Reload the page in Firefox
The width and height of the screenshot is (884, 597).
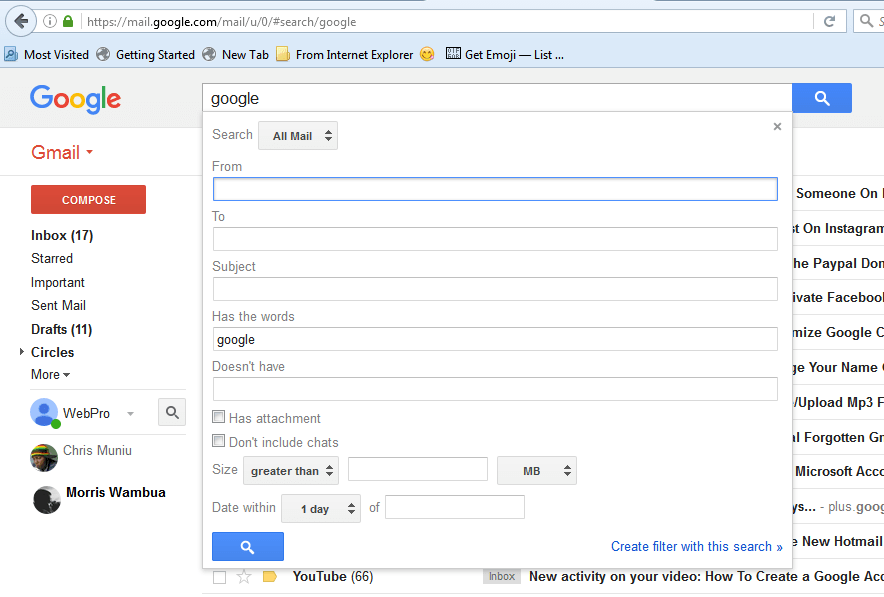830,21
